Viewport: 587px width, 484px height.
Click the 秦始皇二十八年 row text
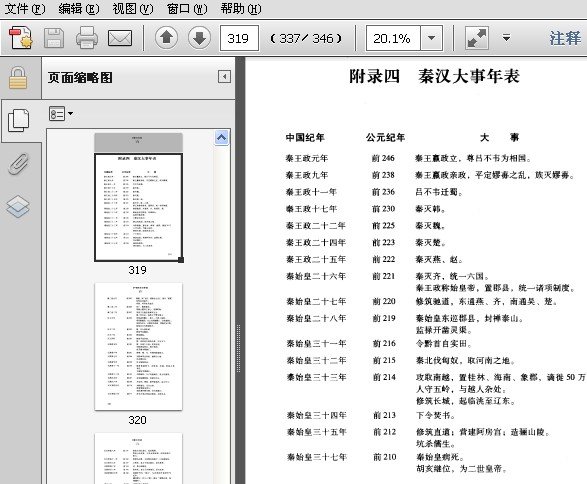click(x=316, y=319)
